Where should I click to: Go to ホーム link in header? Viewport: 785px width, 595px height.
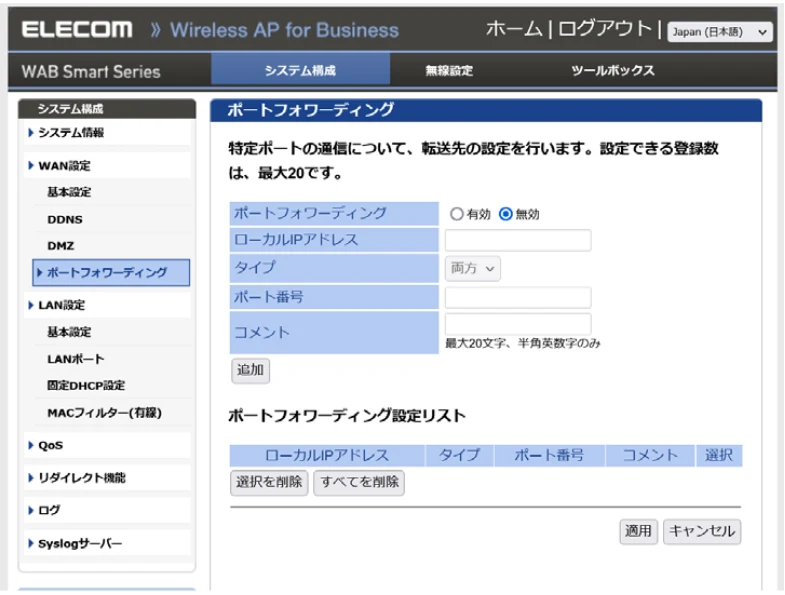[x=514, y=29]
